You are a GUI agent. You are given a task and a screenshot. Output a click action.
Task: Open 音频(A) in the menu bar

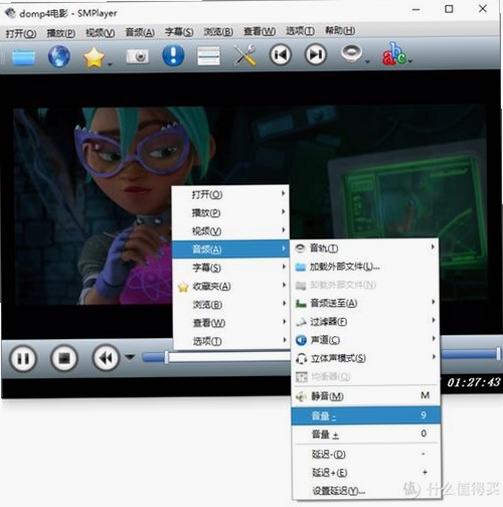(140, 33)
